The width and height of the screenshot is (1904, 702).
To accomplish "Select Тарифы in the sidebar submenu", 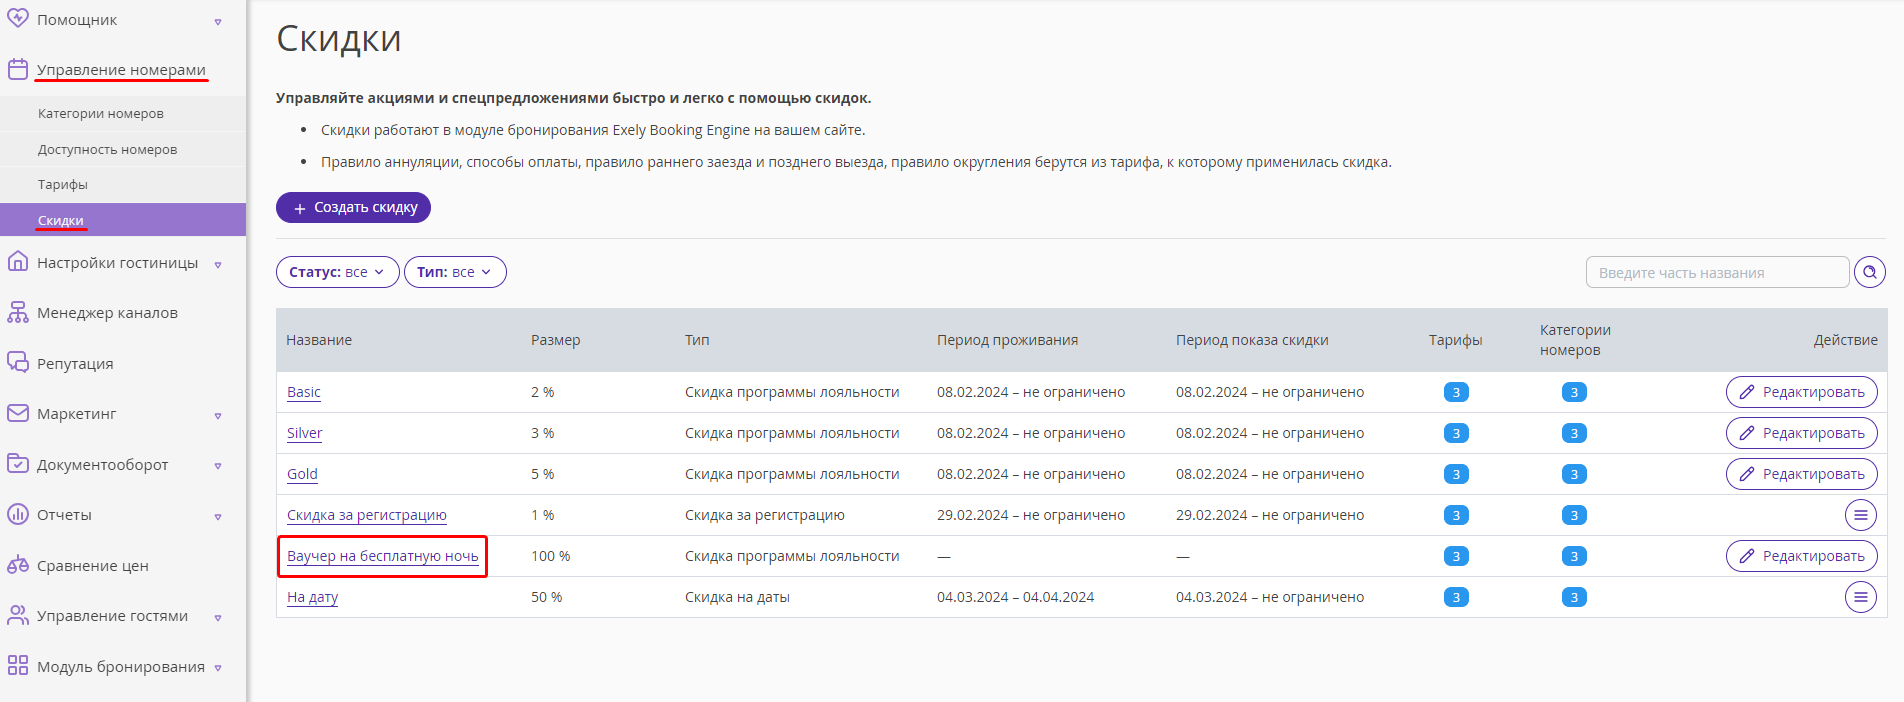I will tap(63, 184).
